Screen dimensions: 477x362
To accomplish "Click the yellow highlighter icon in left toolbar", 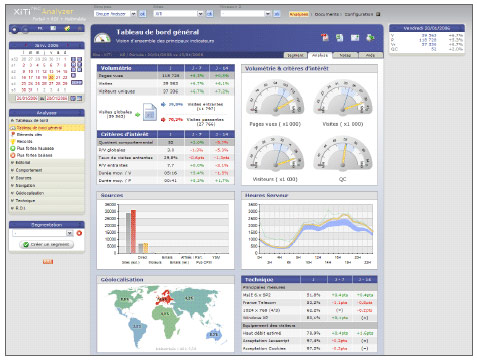I will click(x=67, y=28).
